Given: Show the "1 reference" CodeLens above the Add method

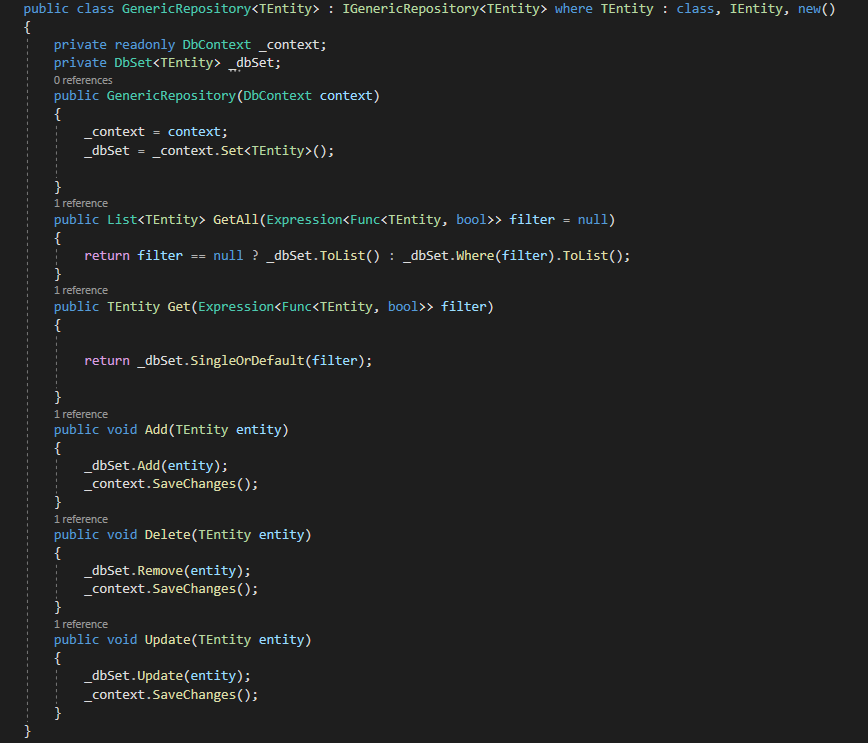Looking at the screenshot, I should [81, 414].
